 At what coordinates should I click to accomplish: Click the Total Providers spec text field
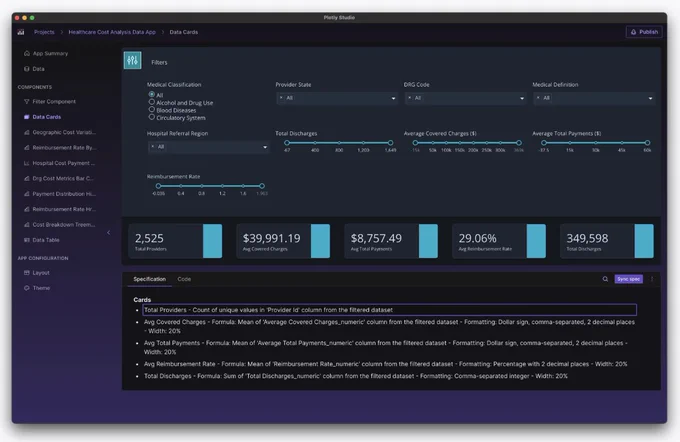click(x=389, y=310)
